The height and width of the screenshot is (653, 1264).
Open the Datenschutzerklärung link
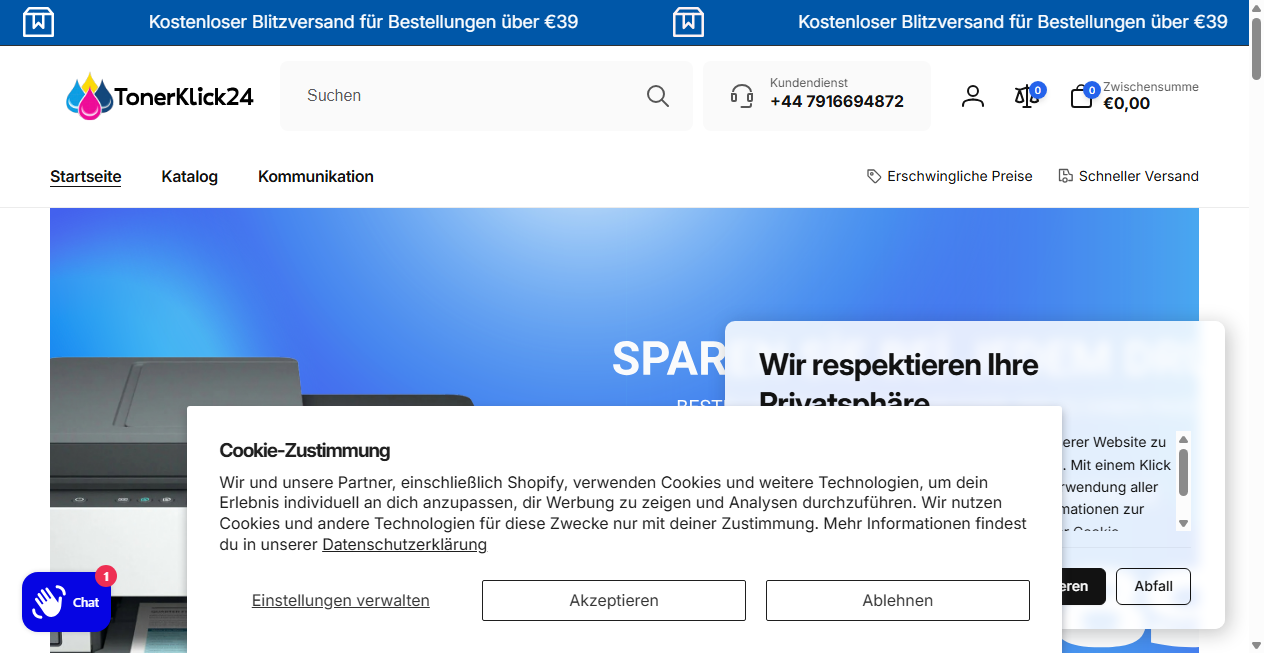tap(404, 544)
